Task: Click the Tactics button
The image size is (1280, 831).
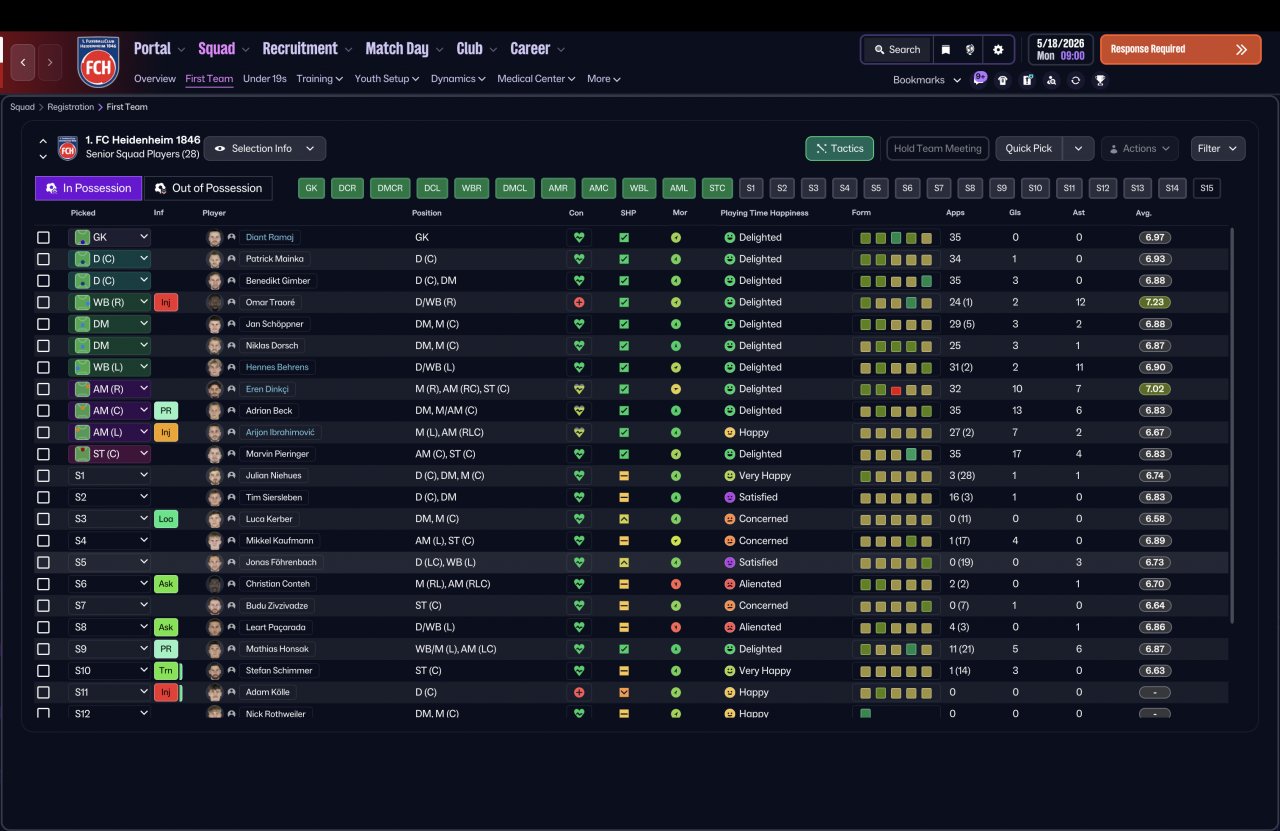Action: click(840, 148)
